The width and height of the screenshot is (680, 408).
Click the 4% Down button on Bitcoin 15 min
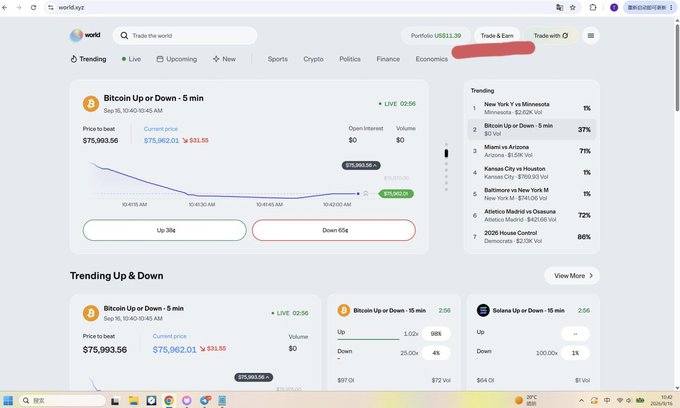point(436,353)
